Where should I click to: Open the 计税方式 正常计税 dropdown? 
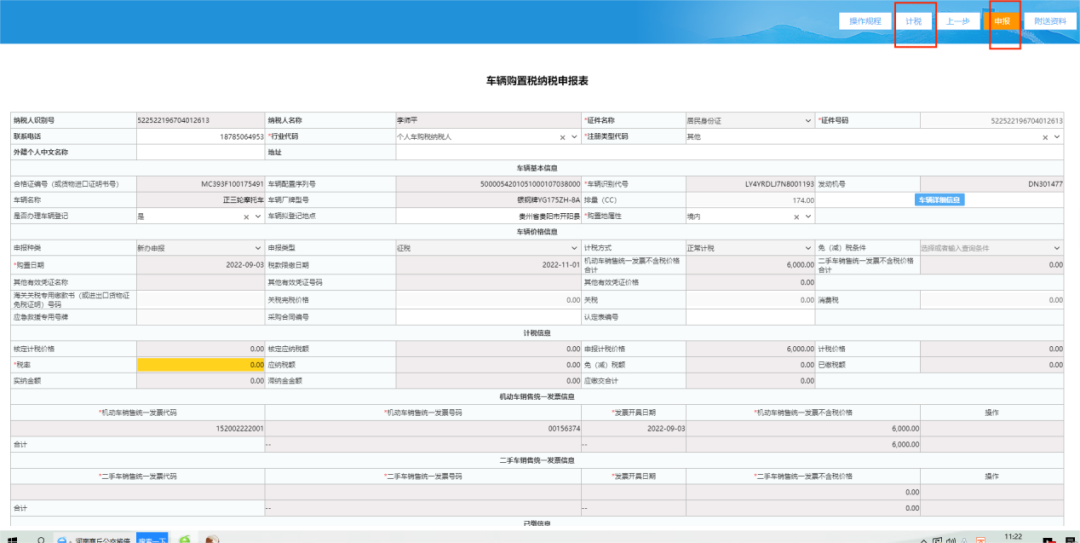click(x=808, y=248)
